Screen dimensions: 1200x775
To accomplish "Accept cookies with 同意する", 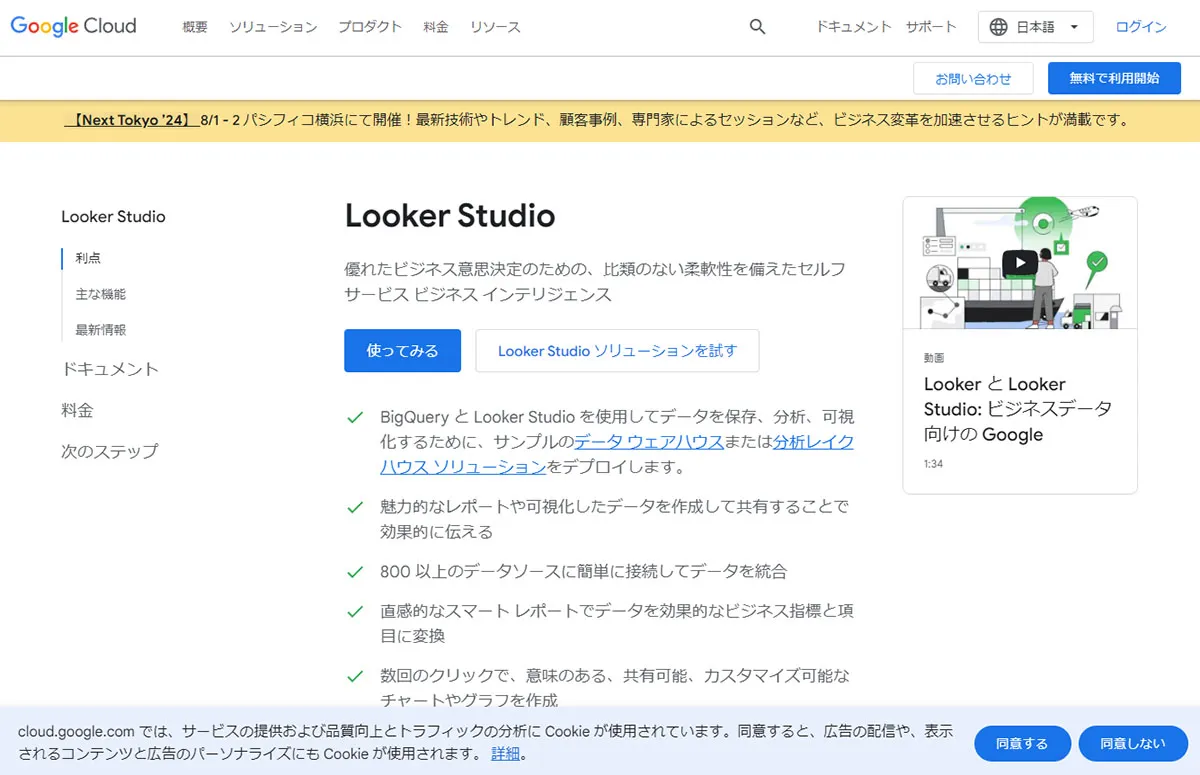I will pyautogui.click(x=1022, y=743).
